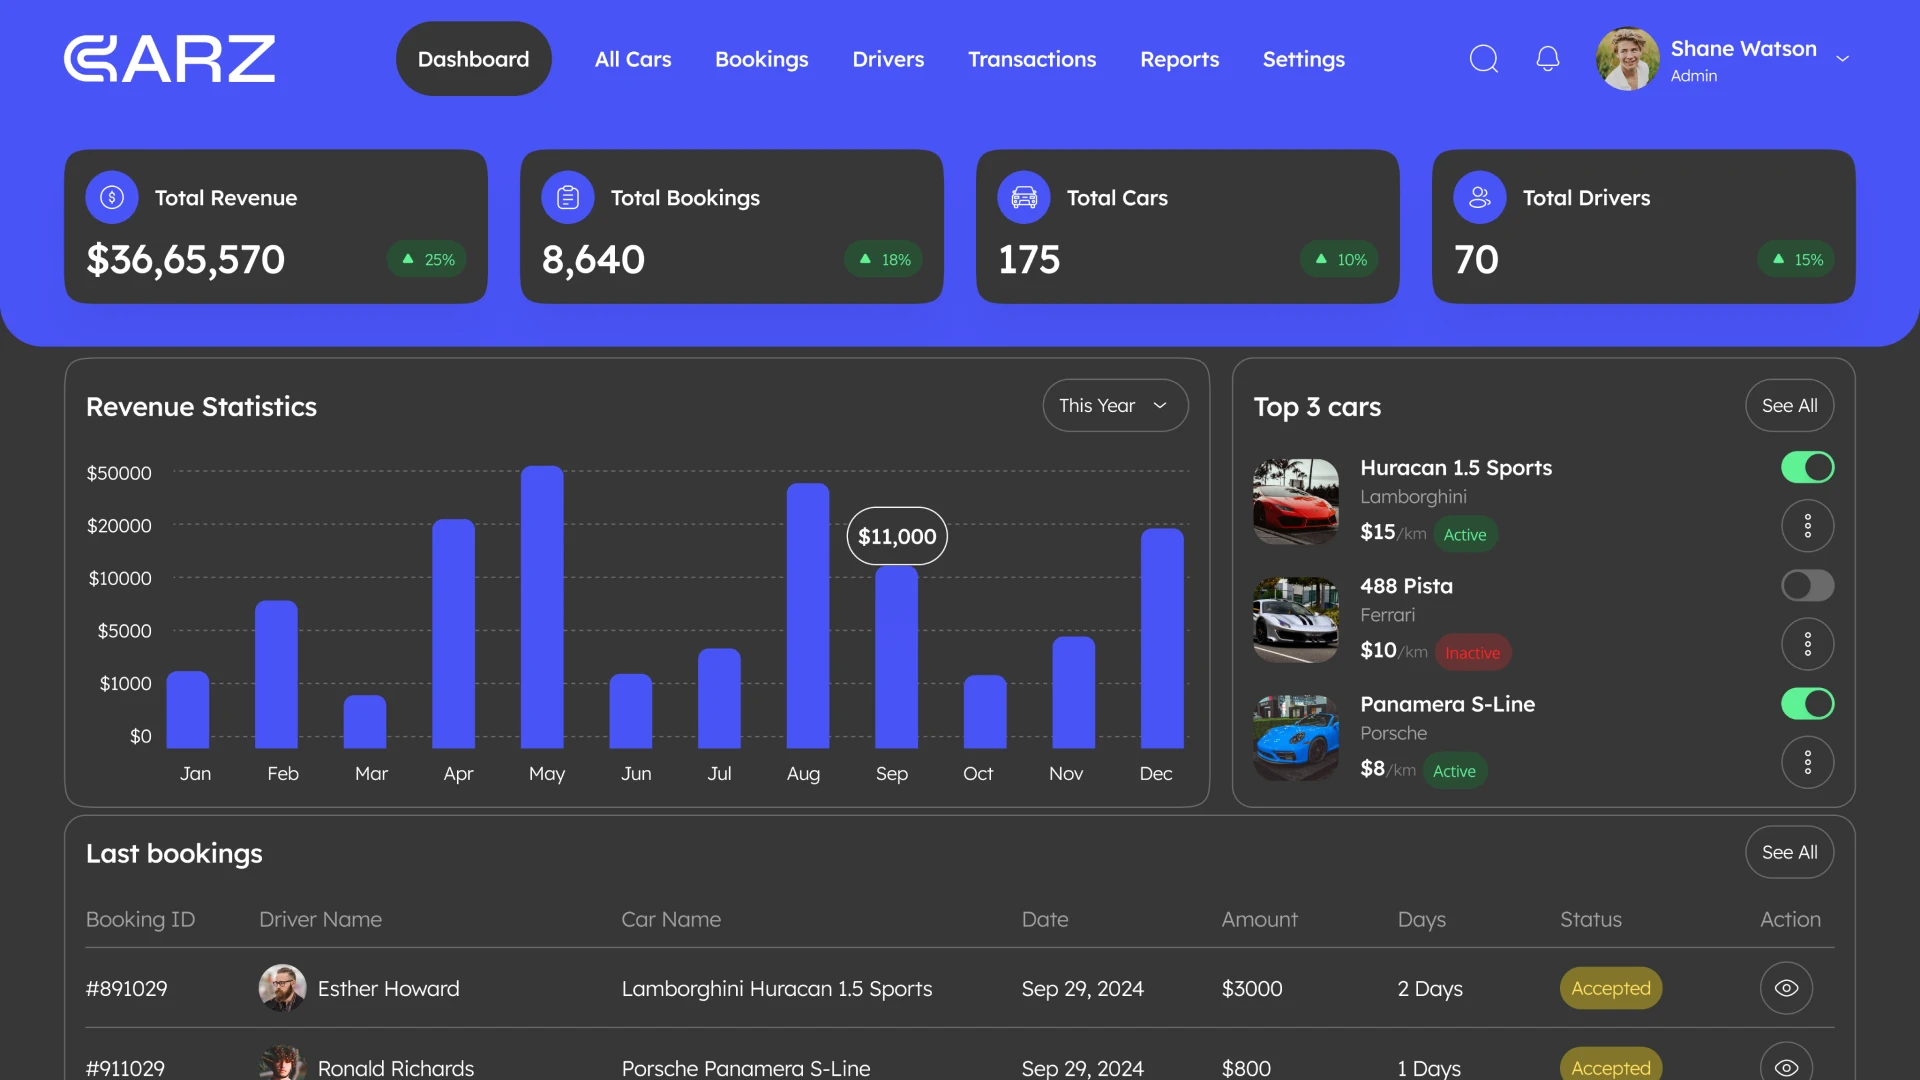Open the options menu for Huracan 1.5 Sports
Screen dimensions: 1920x1080
1807,525
